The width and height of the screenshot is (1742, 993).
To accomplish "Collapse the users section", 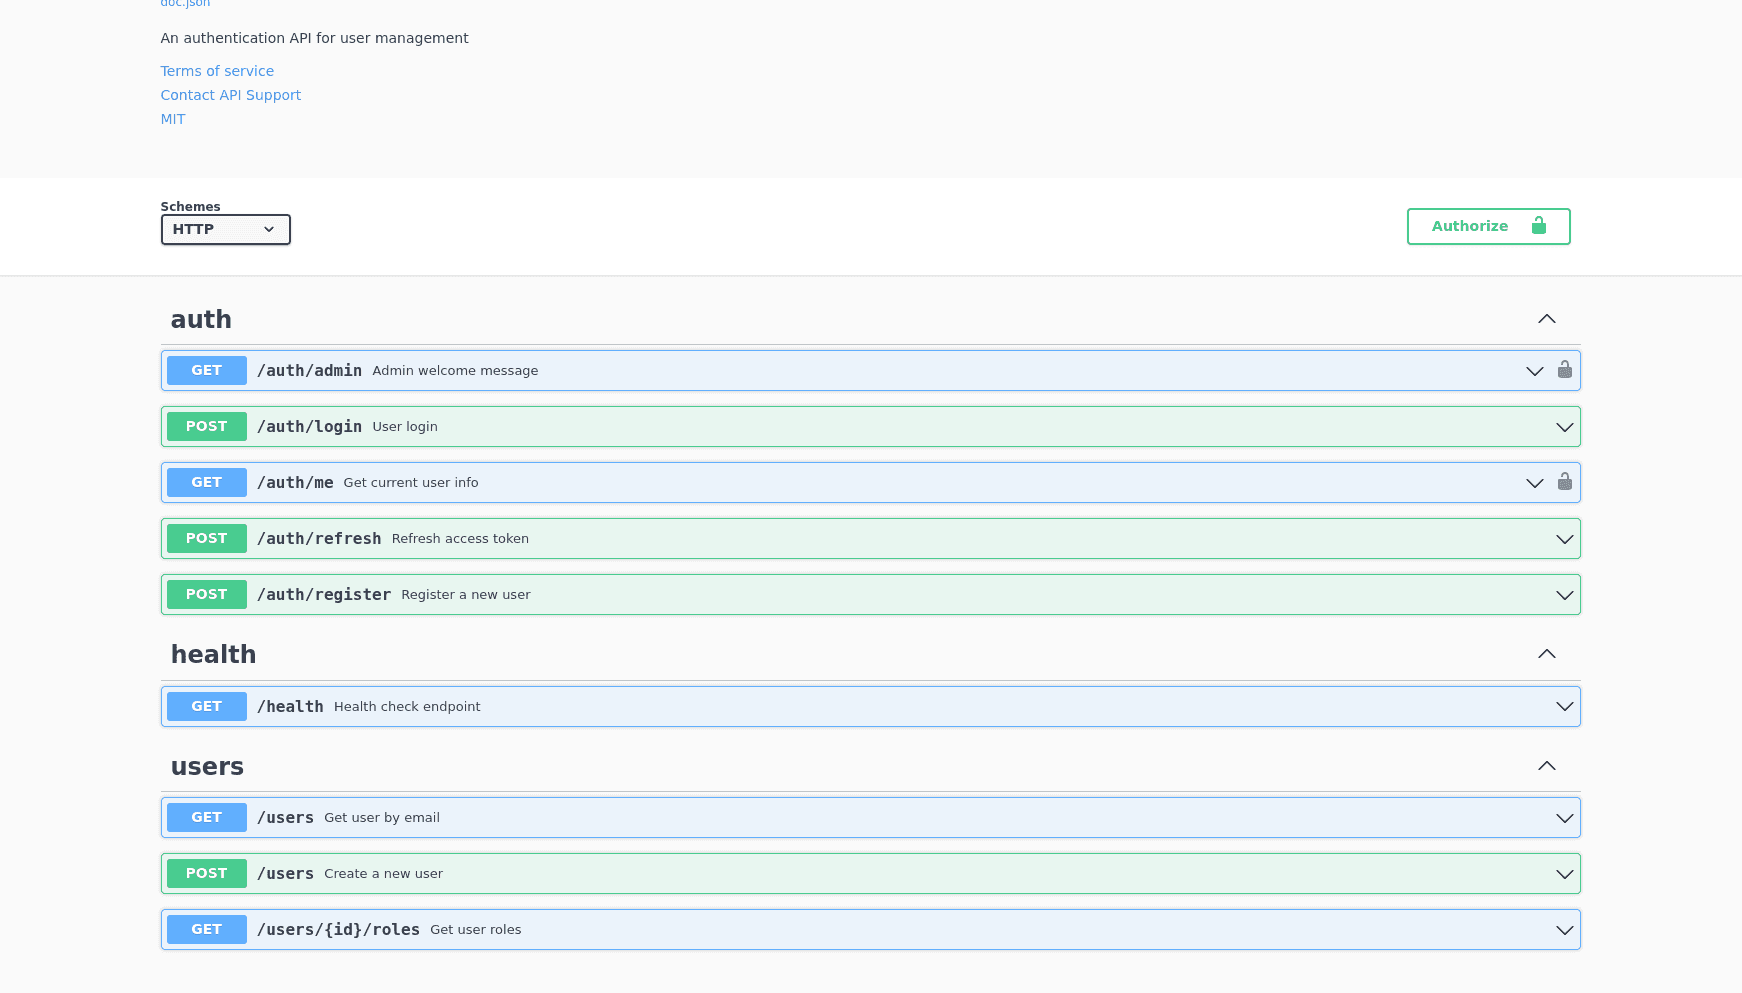I will pyautogui.click(x=1546, y=766).
